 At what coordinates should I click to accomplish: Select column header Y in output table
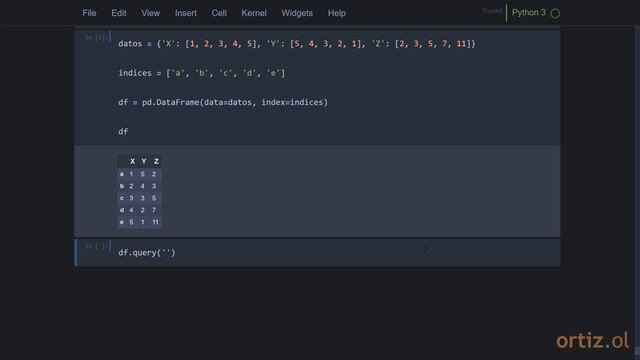click(x=144, y=161)
